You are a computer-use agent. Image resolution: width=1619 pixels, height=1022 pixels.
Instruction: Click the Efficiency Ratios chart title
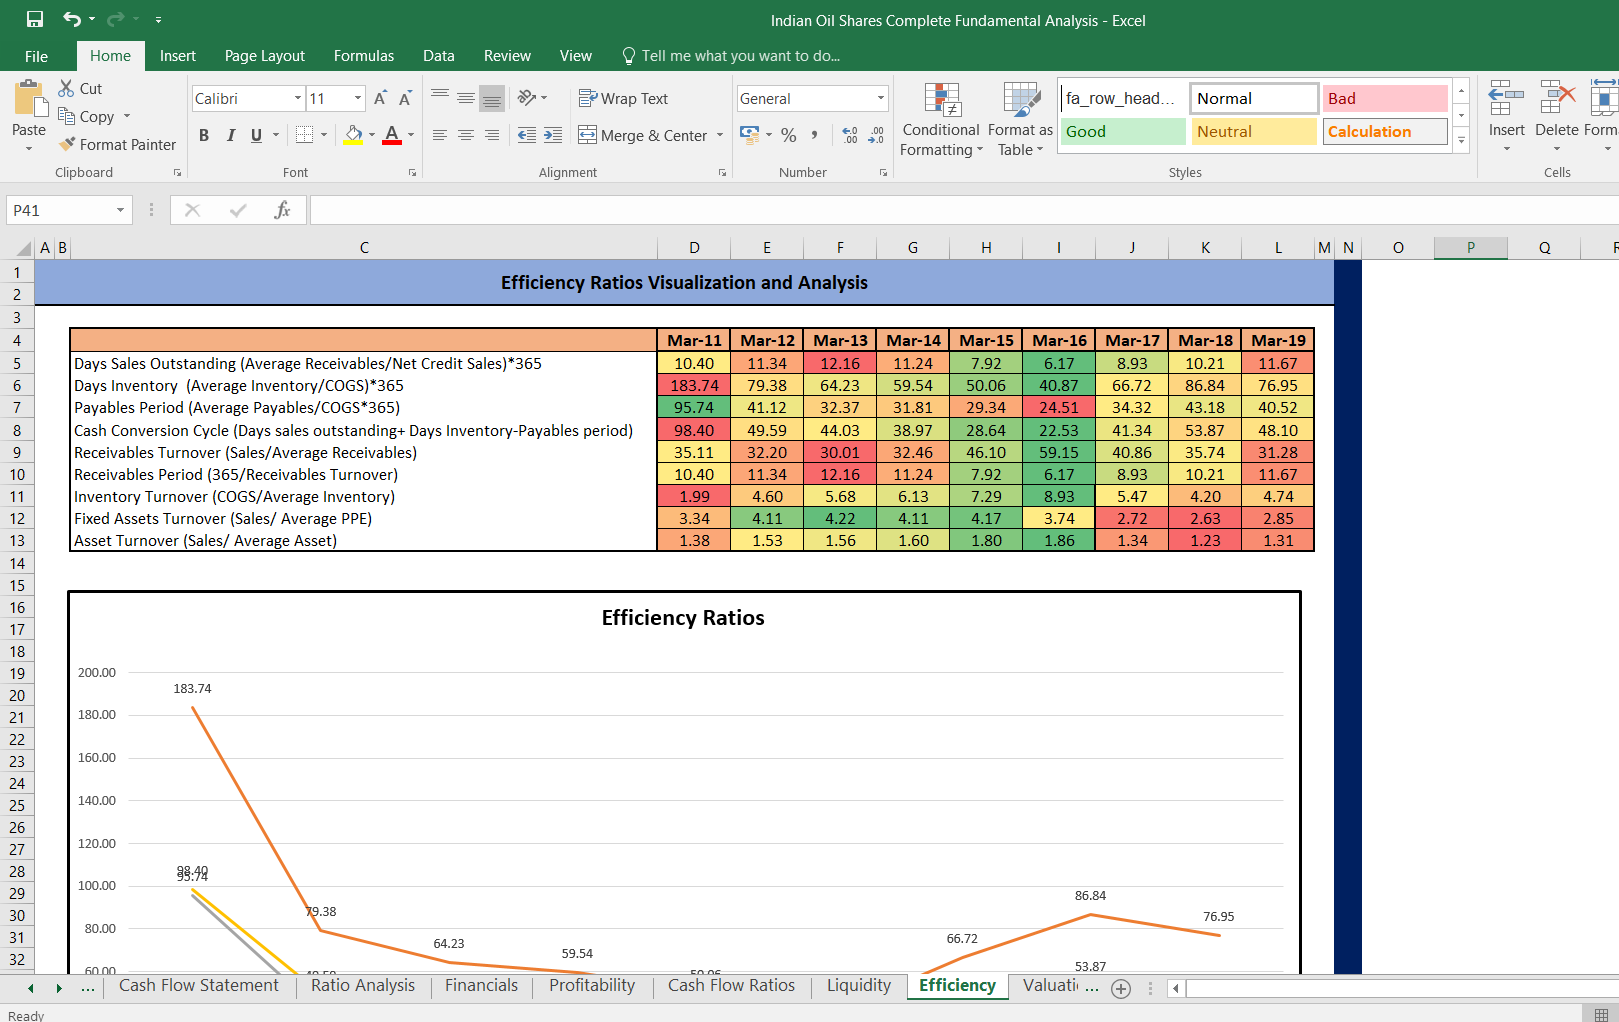683,618
